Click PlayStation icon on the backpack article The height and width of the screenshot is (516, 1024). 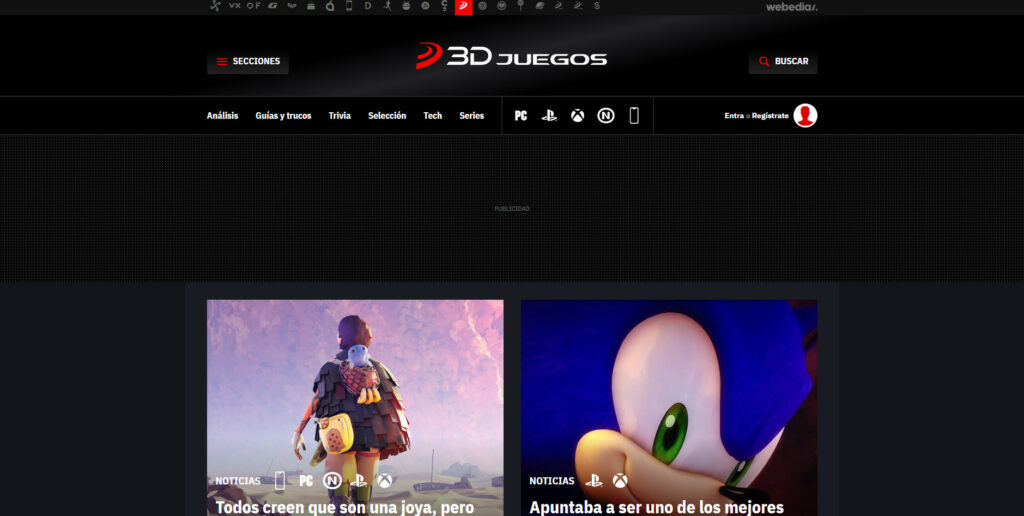click(x=359, y=481)
